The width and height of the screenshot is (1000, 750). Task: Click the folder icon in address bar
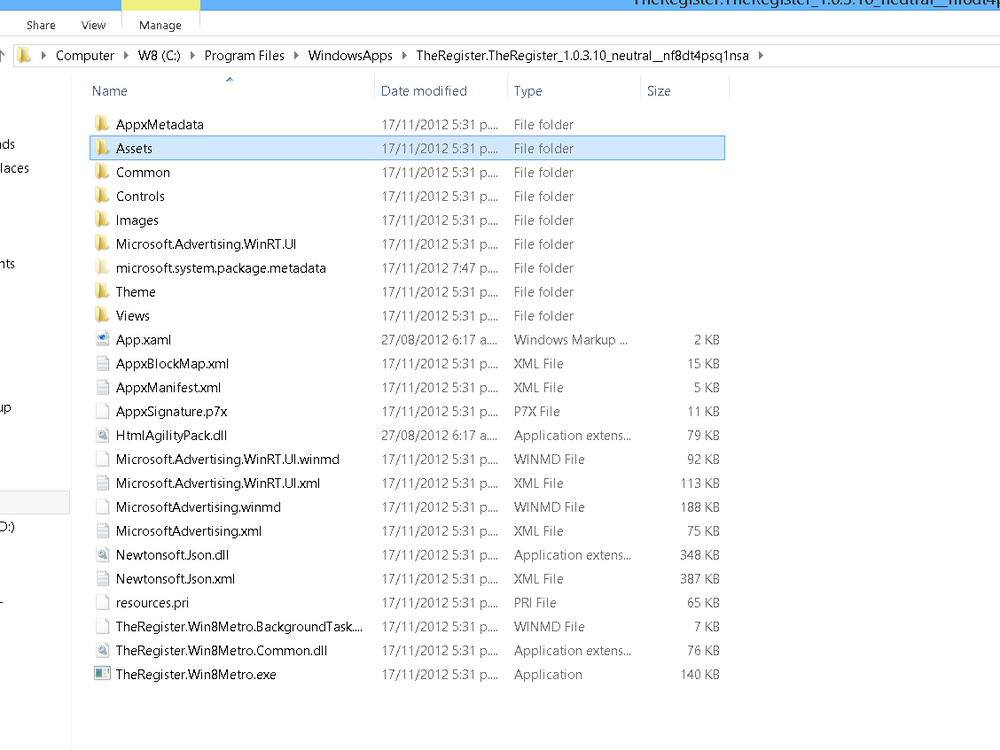pyautogui.click(x=24, y=55)
